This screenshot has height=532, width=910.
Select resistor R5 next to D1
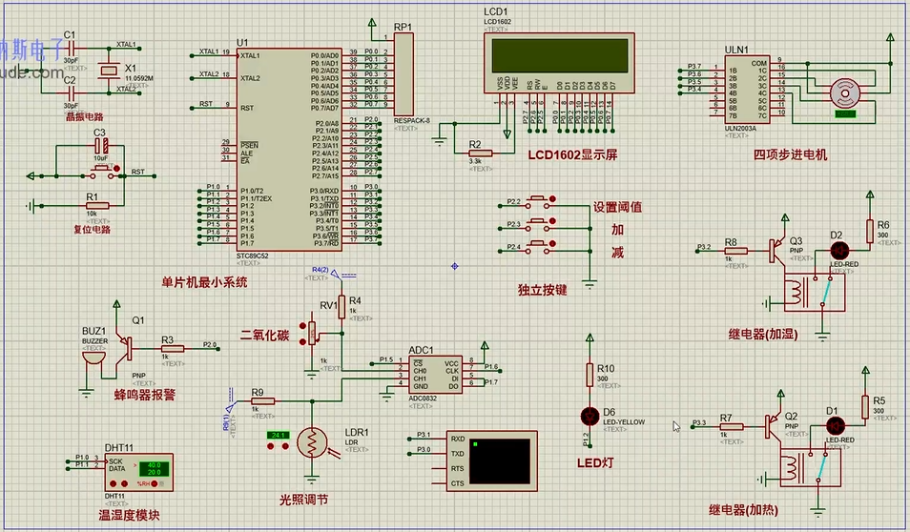pyautogui.click(x=865, y=407)
